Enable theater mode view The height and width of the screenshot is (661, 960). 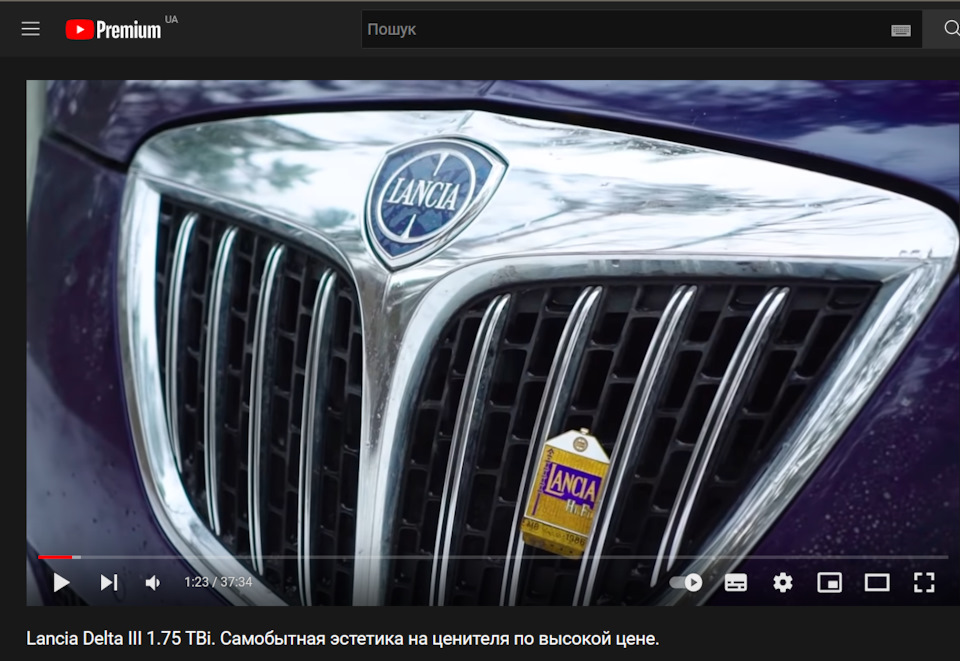pyautogui.click(x=877, y=583)
